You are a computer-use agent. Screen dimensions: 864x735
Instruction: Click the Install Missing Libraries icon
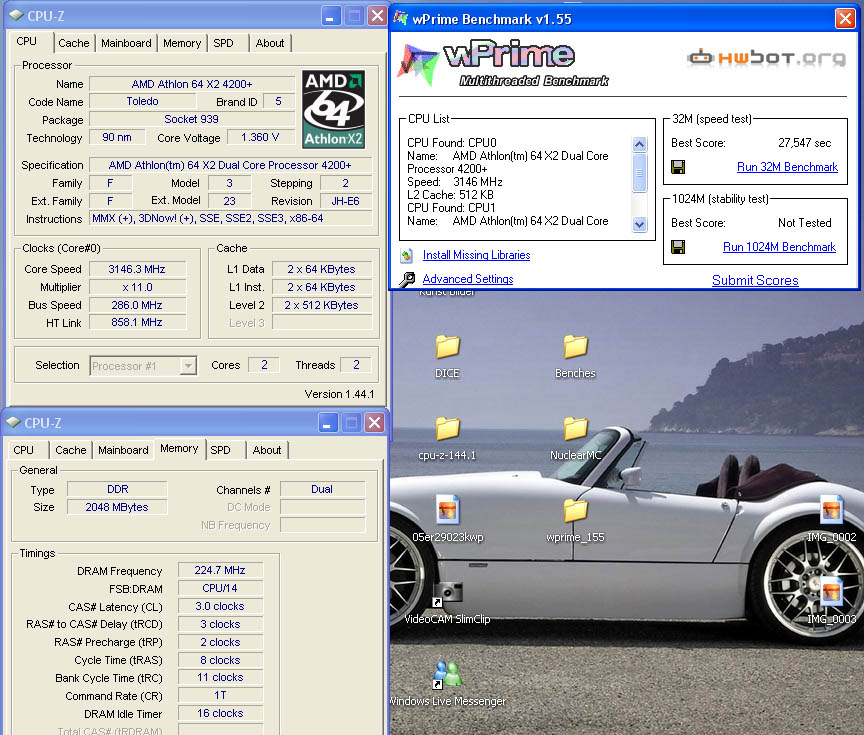click(x=407, y=255)
